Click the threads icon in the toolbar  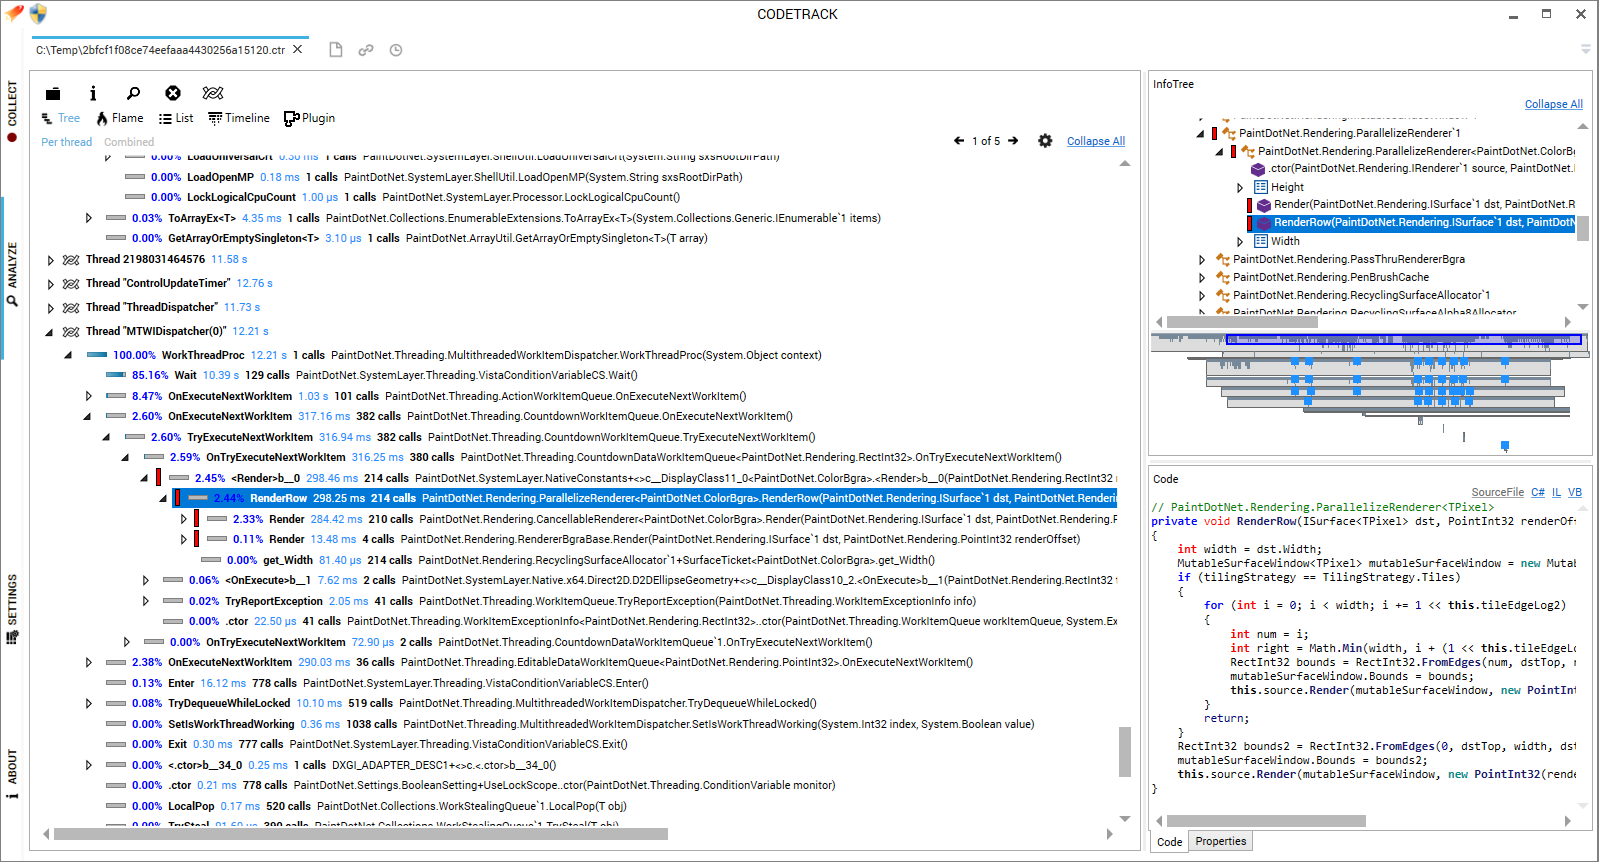213,93
